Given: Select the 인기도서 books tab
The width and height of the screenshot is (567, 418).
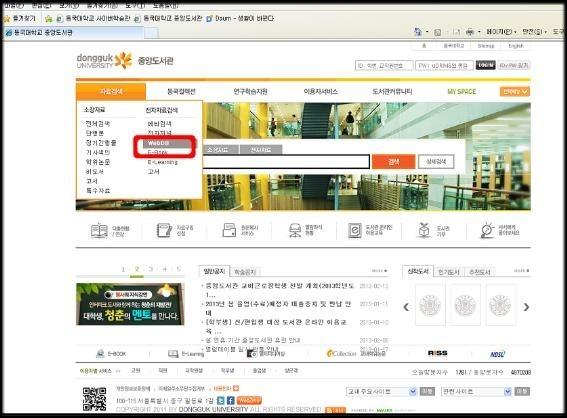Looking at the screenshot, I should [448, 272].
